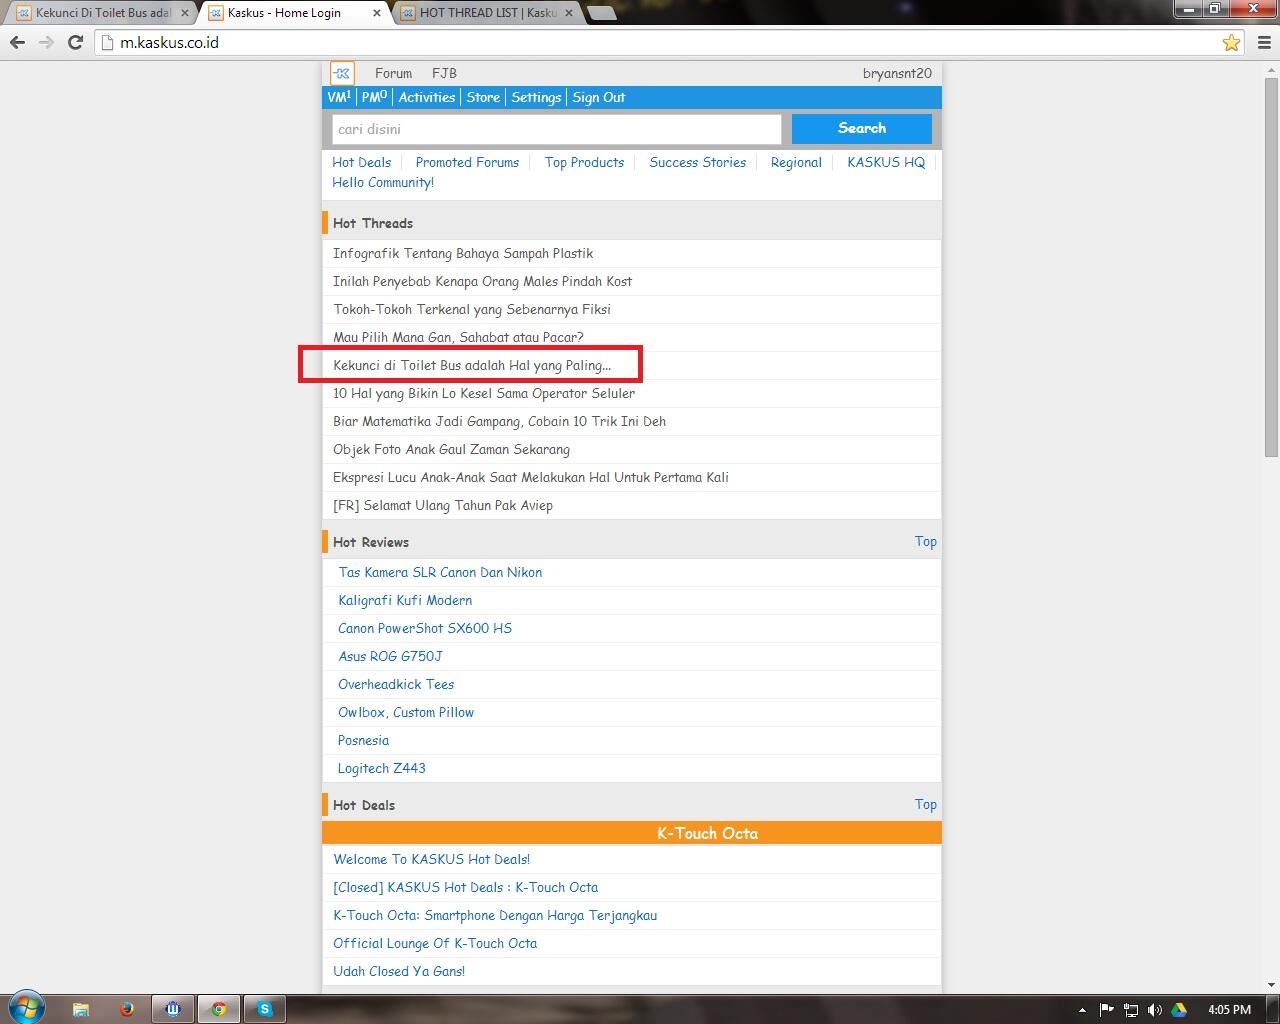This screenshot has width=1280, height=1024.
Task: Open 'Udah Closed Ya Gans!' link
Action: 399,971
